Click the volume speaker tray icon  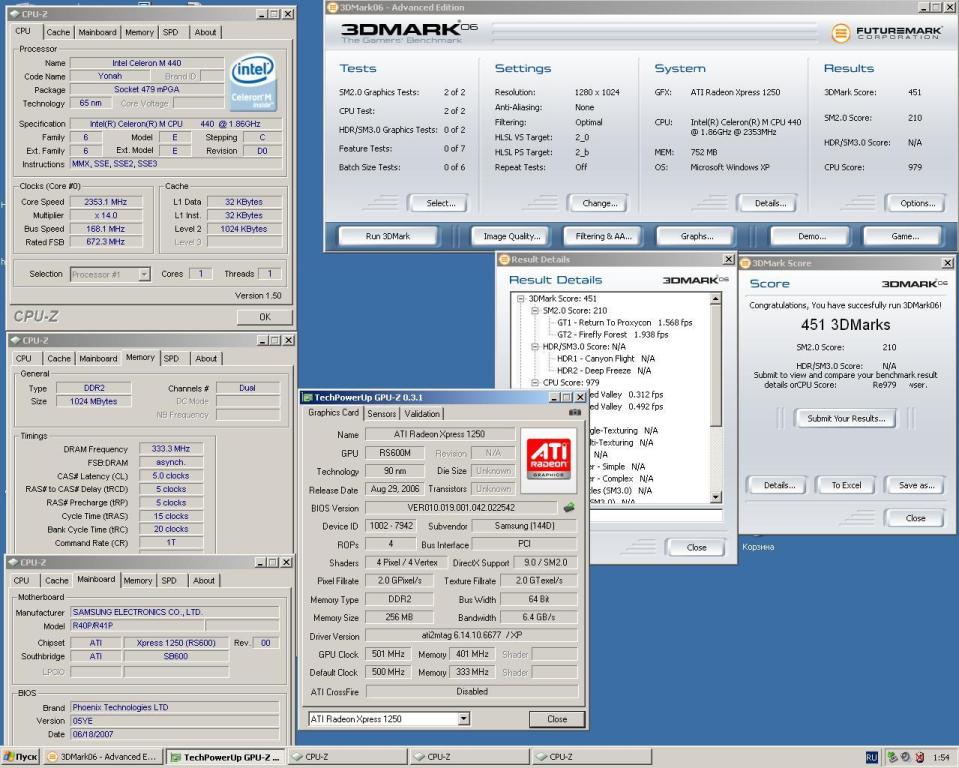pos(905,756)
